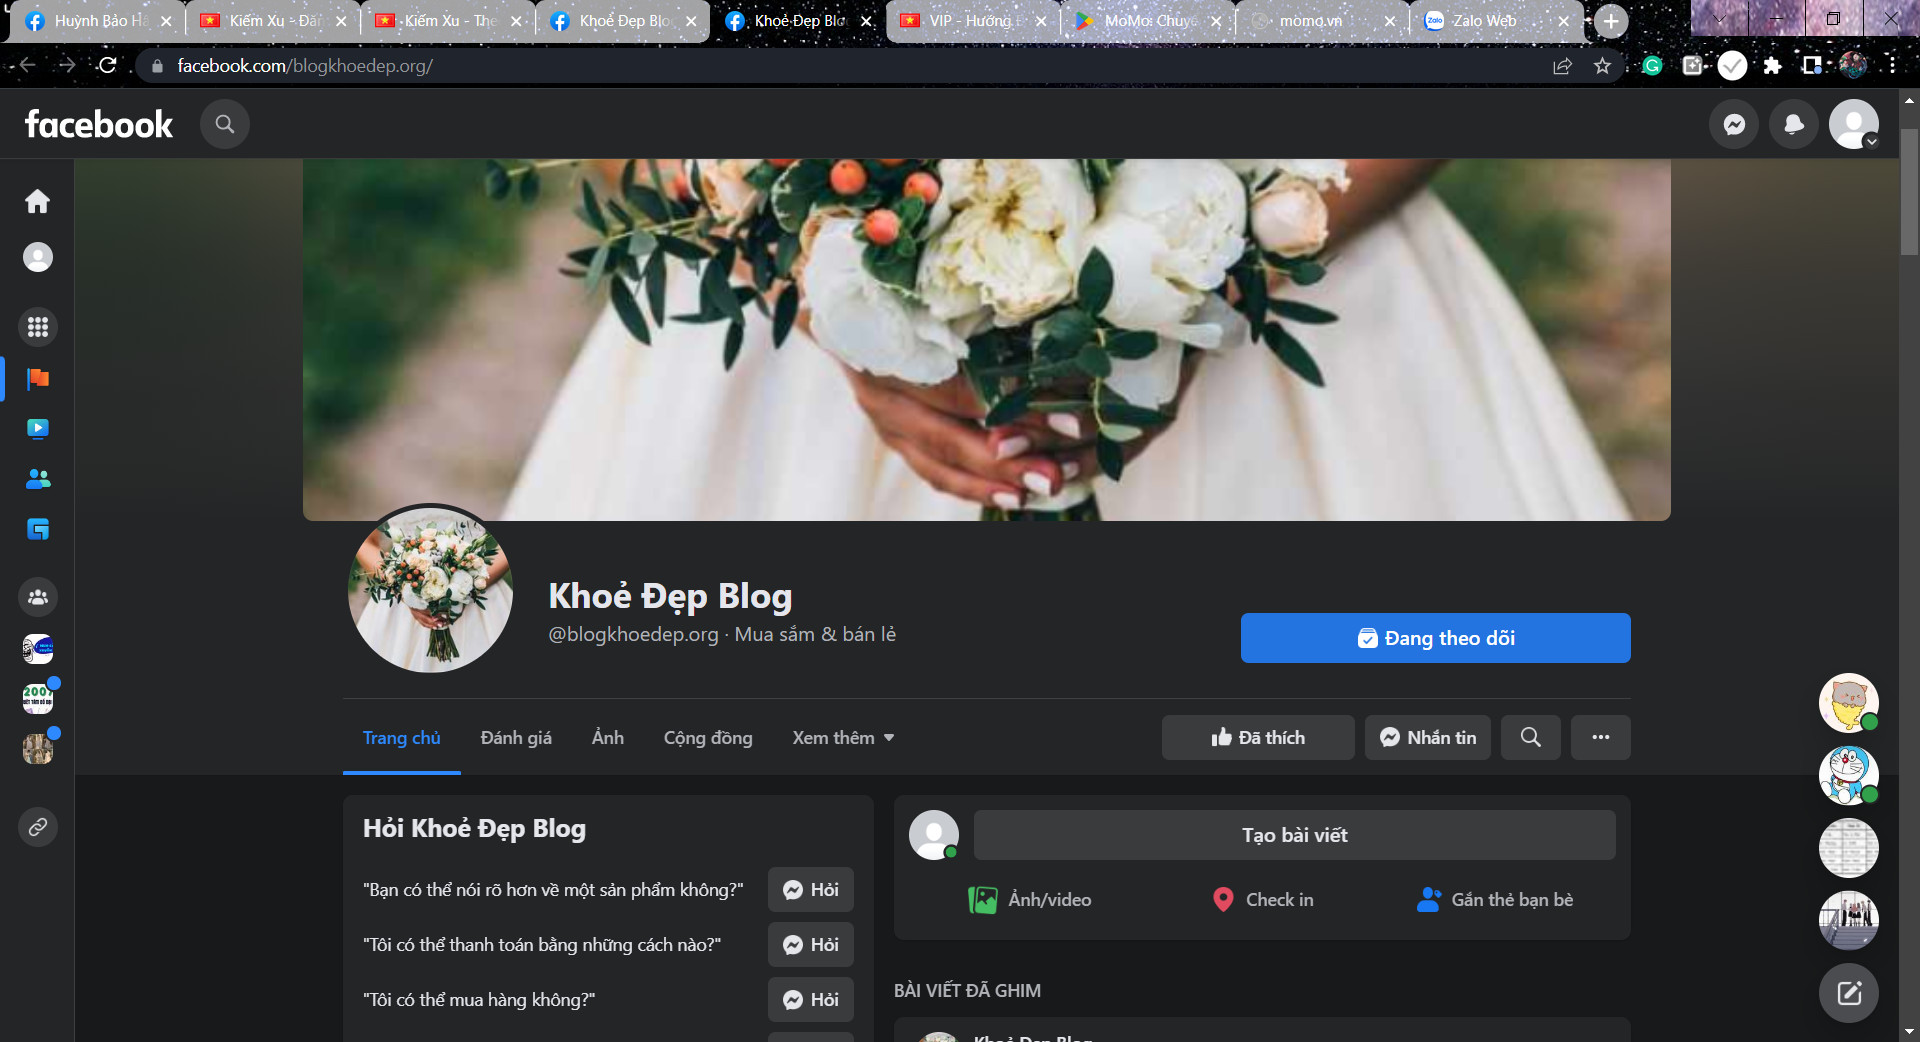Viewport: 1920px width, 1042px height.
Task: Open the cat avatar chat contact
Action: click(x=1848, y=702)
